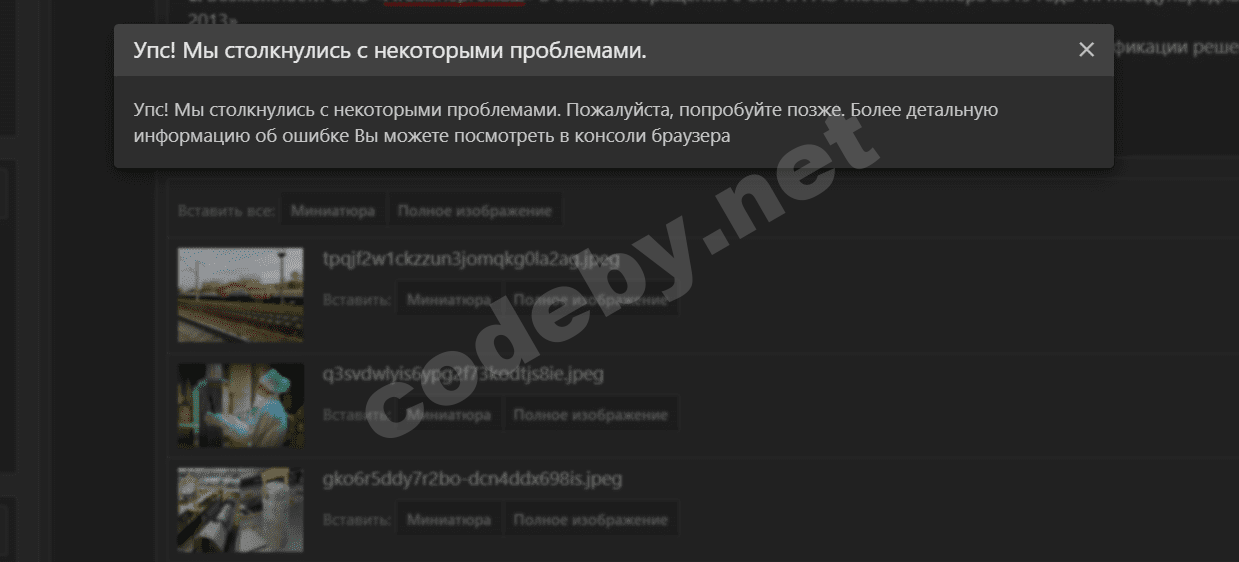This screenshot has width=1239, height=562.
Task: Open the factory machinery image thumbnail
Action: (241, 510)
